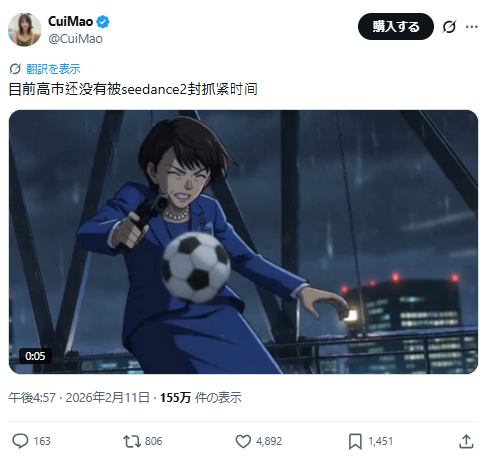Click the Grok icon beside 購入する

pos(449,27)
